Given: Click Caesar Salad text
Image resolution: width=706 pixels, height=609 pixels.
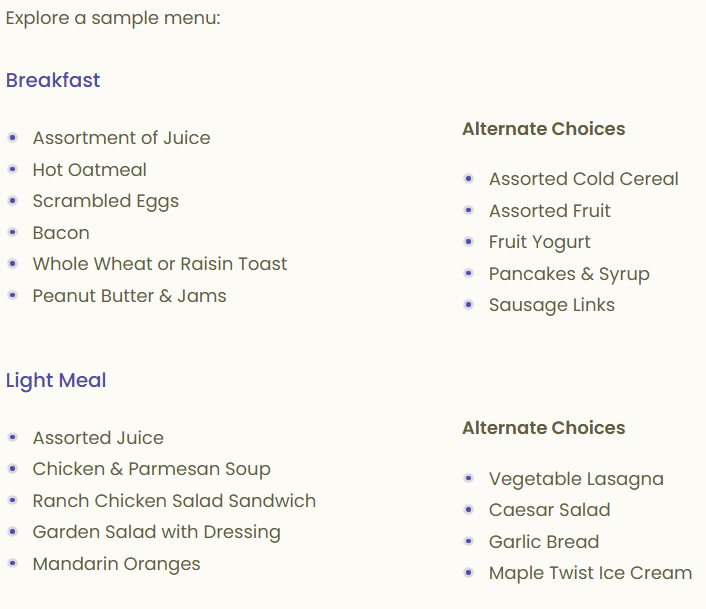Looking at the screenshot, I should (549, 510).
